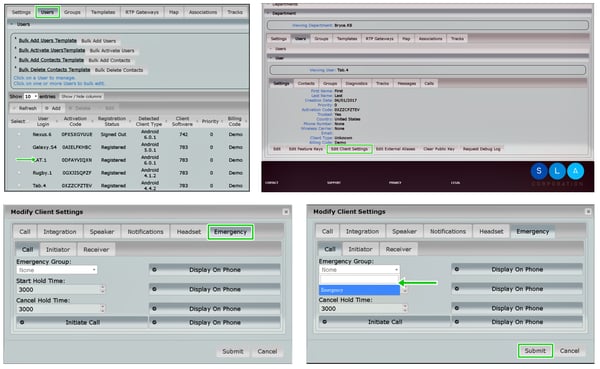Toggle Display On Phone for Emergency Group, closed-dropdown dialog
Viewport: 600px width, 369px height.
point(215,270)
